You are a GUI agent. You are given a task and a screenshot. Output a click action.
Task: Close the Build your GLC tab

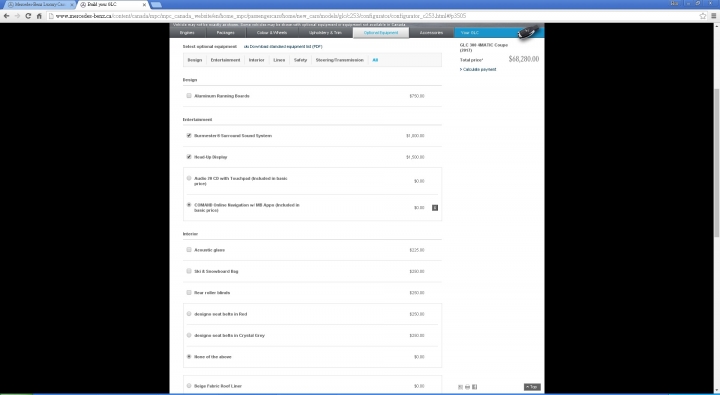(x=144, y=5)
